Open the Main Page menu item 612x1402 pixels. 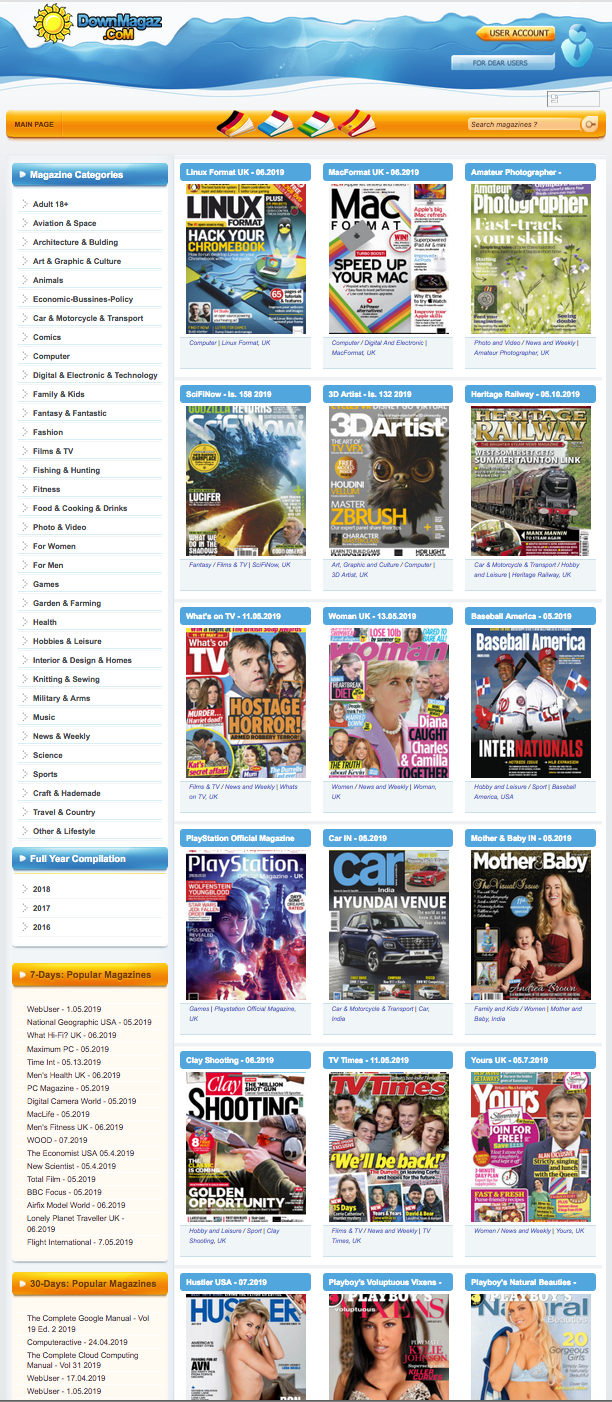pos(35,125)
